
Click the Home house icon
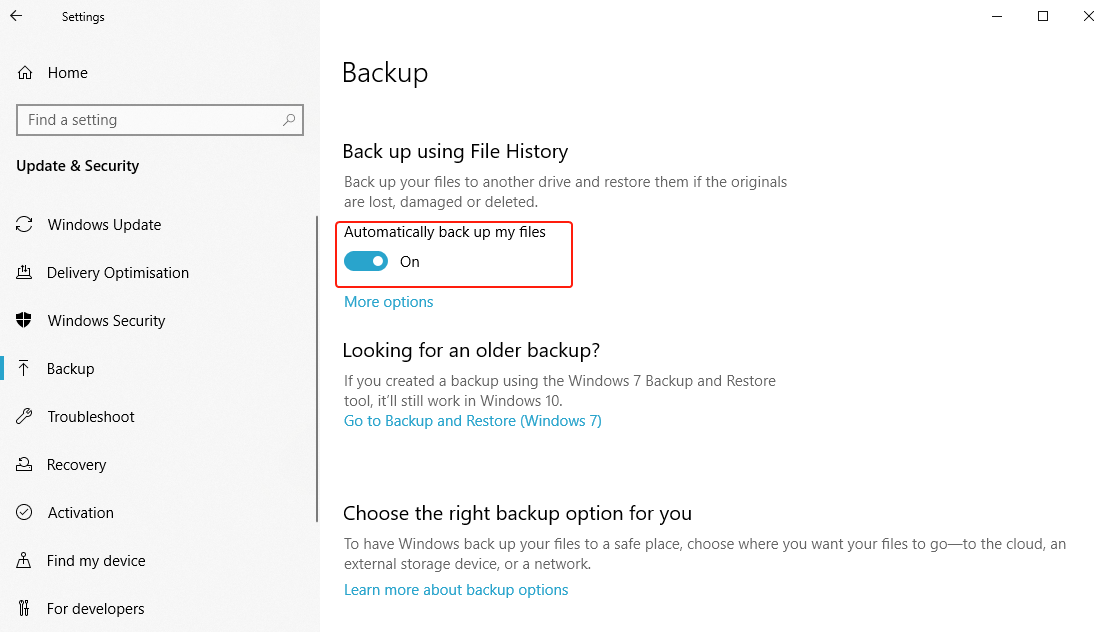coord(24,72)
